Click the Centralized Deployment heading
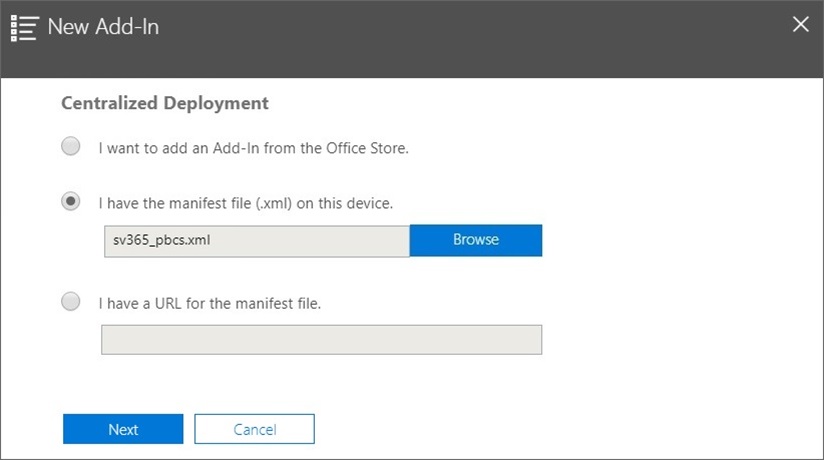Viewport: 824px width, 460px height. tap(165, 103)
